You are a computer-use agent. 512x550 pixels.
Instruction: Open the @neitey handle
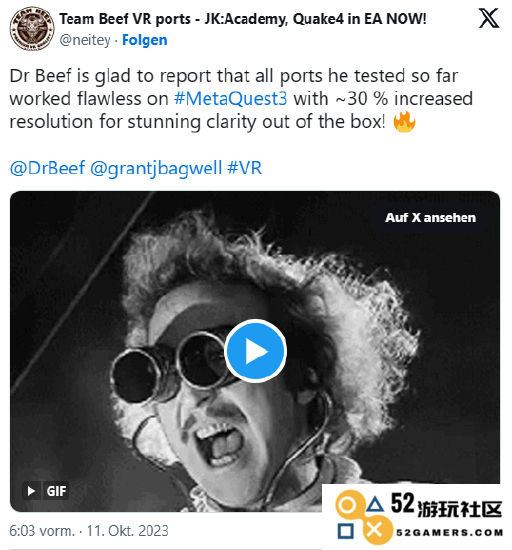click(x=85, y=40)
